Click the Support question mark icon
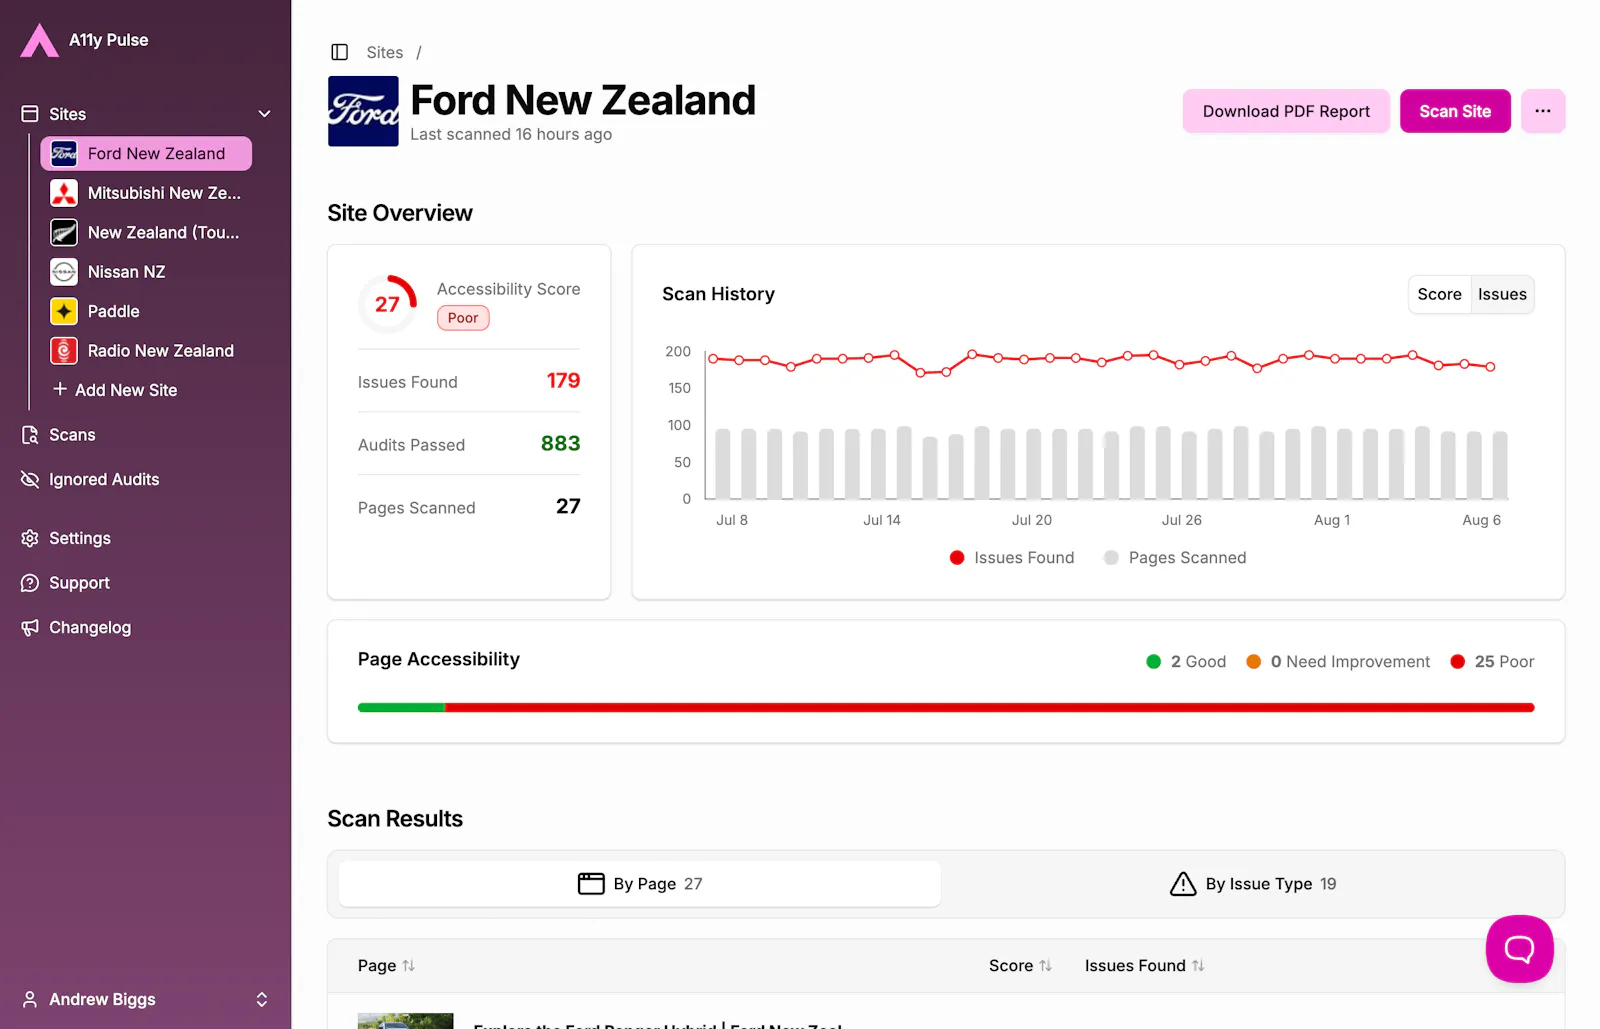 tap(30, 583)
